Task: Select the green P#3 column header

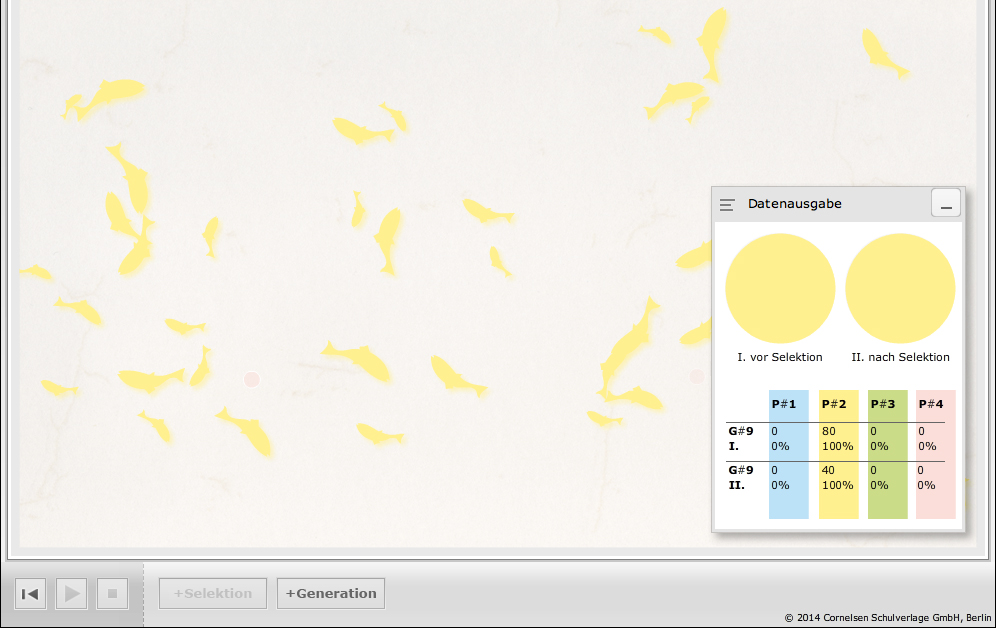Action: point(883,404)
